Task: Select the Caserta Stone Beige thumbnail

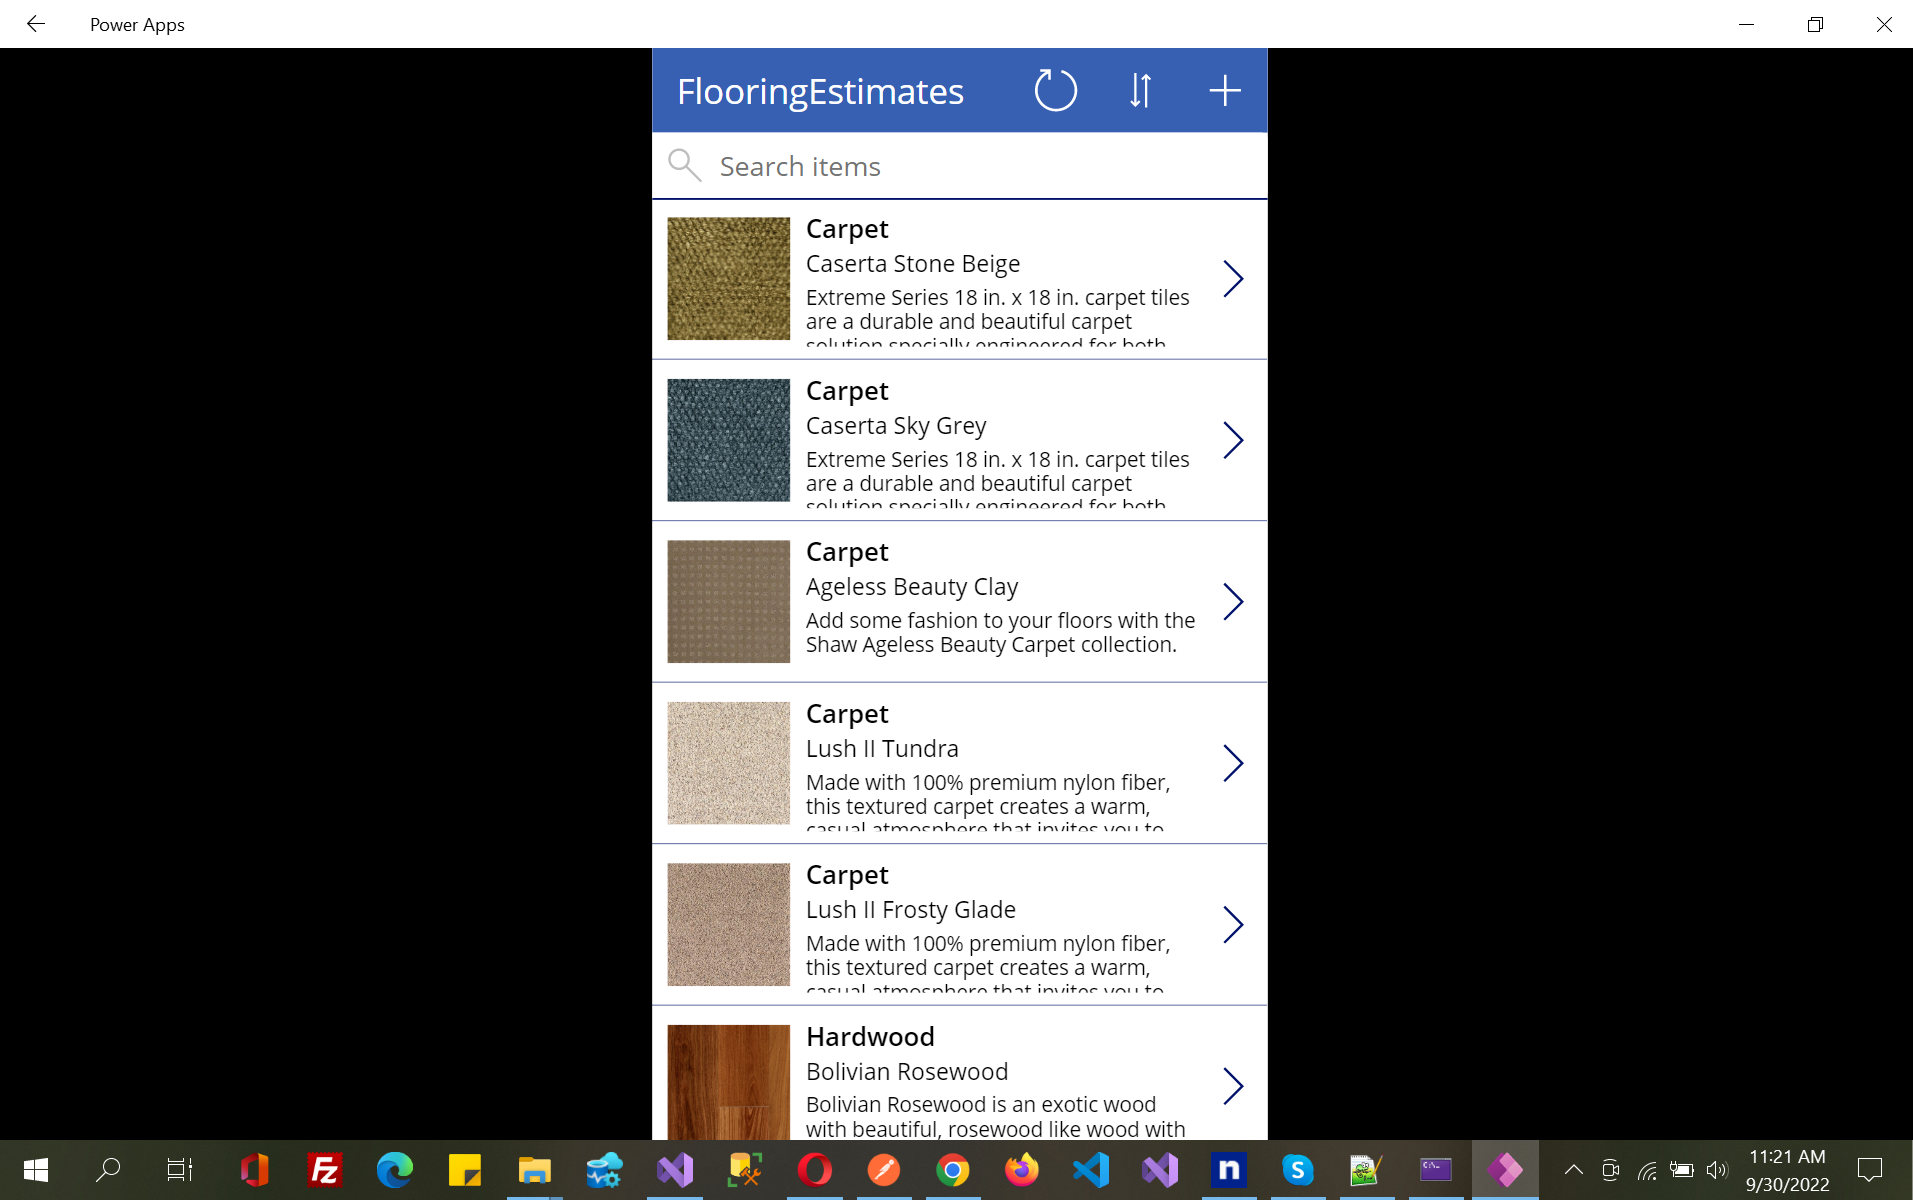Action: 728,279
